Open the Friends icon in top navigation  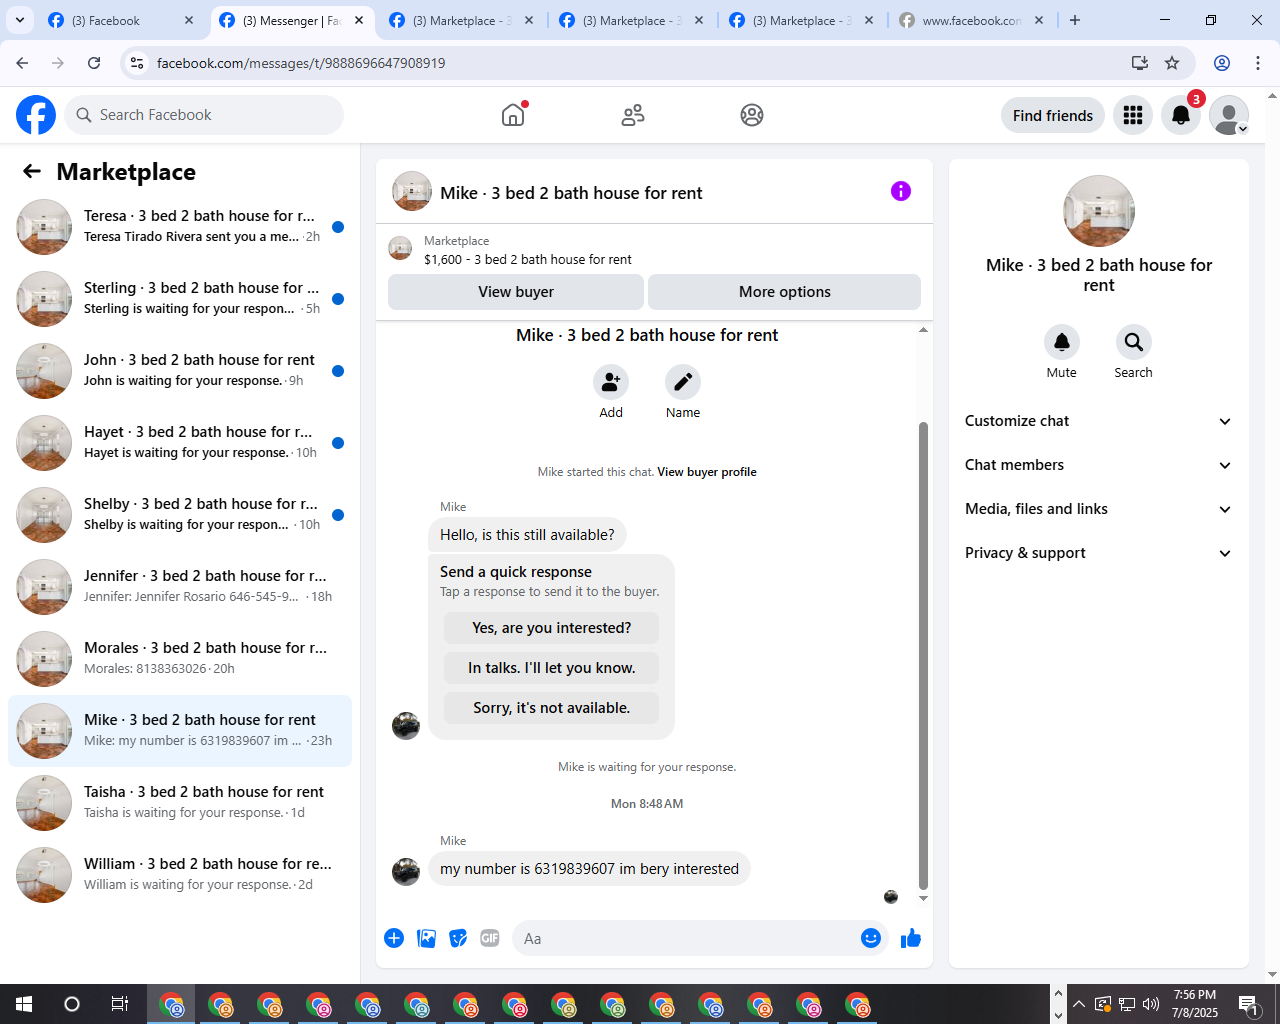(633, 115)
